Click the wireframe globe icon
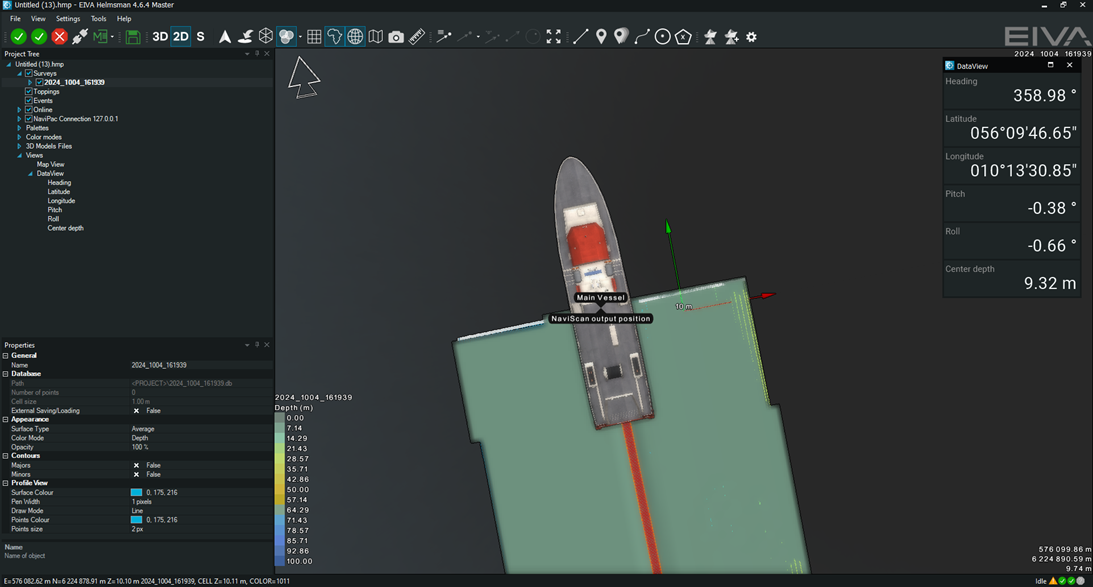The width and height of the screenshot is (1093, 587). click(355, 36)
